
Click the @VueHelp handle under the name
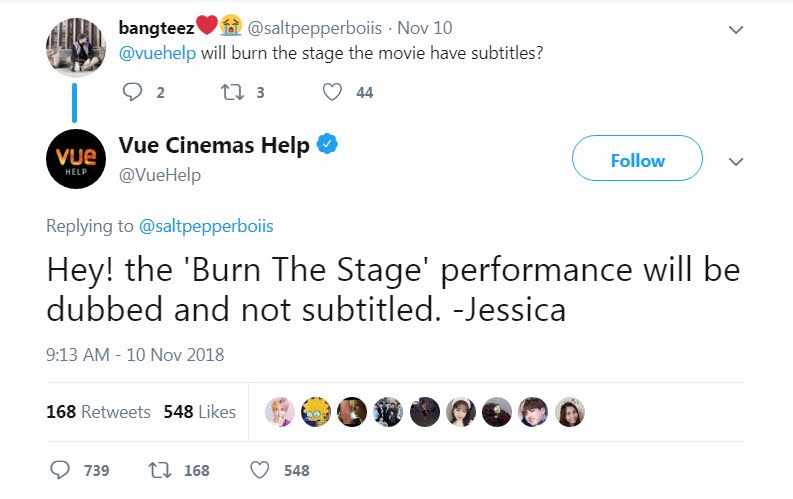coord(160,175)
